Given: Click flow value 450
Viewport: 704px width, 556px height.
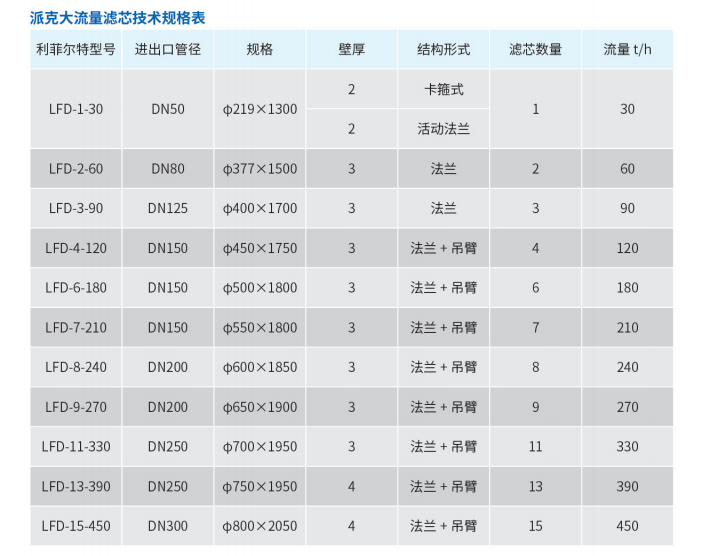Looking at the screenshot, I should (x=627, y=526).
